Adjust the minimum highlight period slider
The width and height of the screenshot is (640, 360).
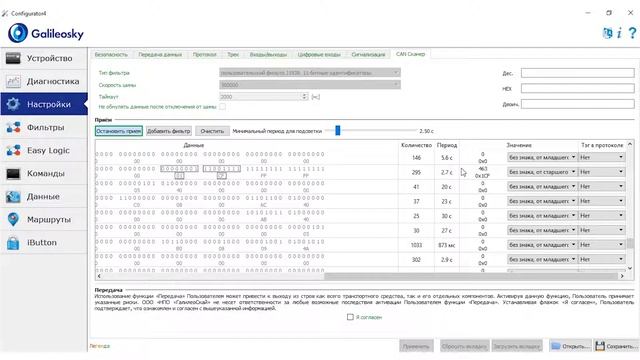coord(338,131)
